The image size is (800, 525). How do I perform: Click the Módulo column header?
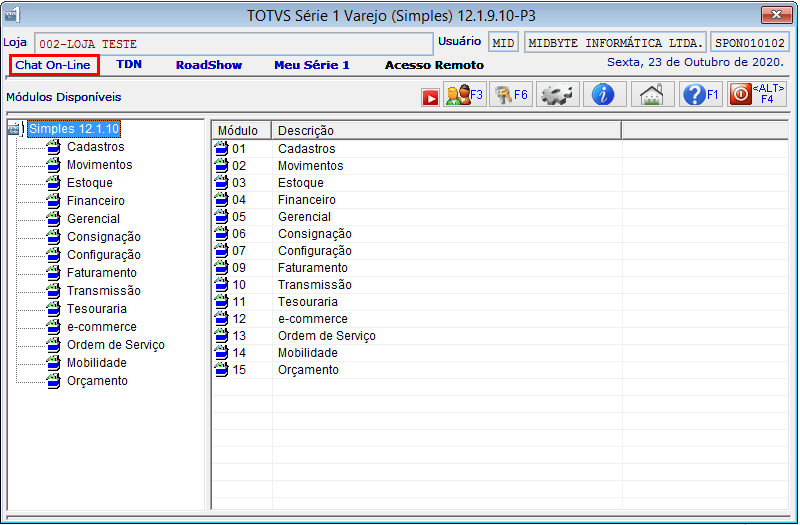(241, 131)
